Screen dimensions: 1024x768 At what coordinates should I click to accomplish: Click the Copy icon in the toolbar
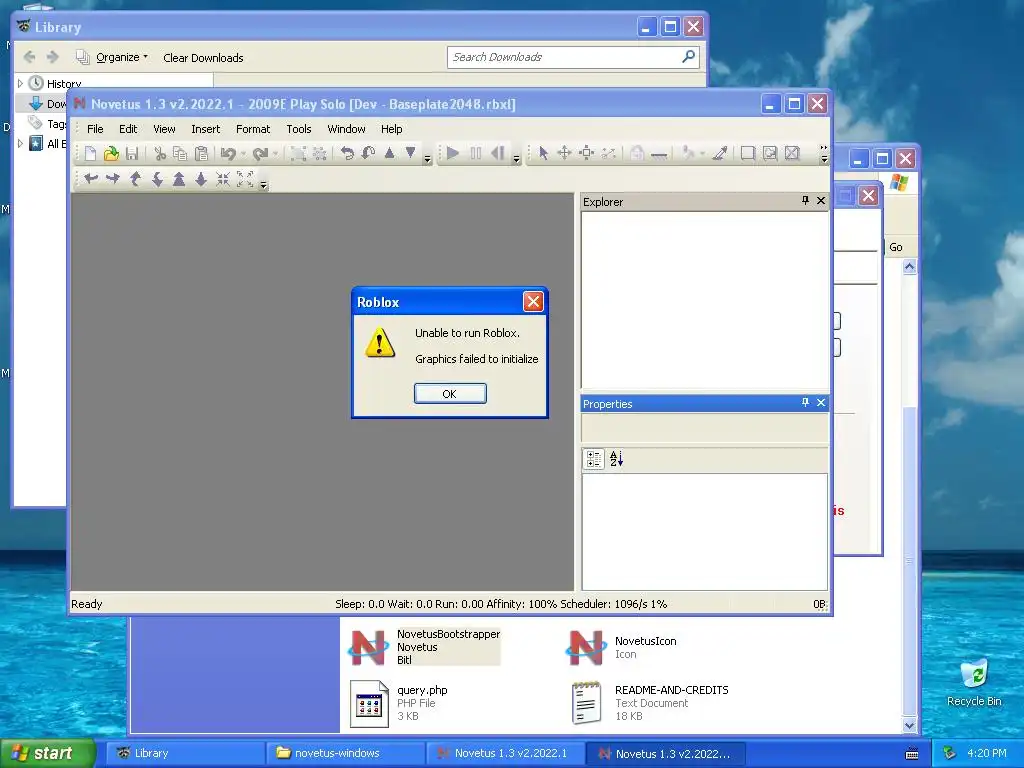pyautogui.click(x=180, y=153)
